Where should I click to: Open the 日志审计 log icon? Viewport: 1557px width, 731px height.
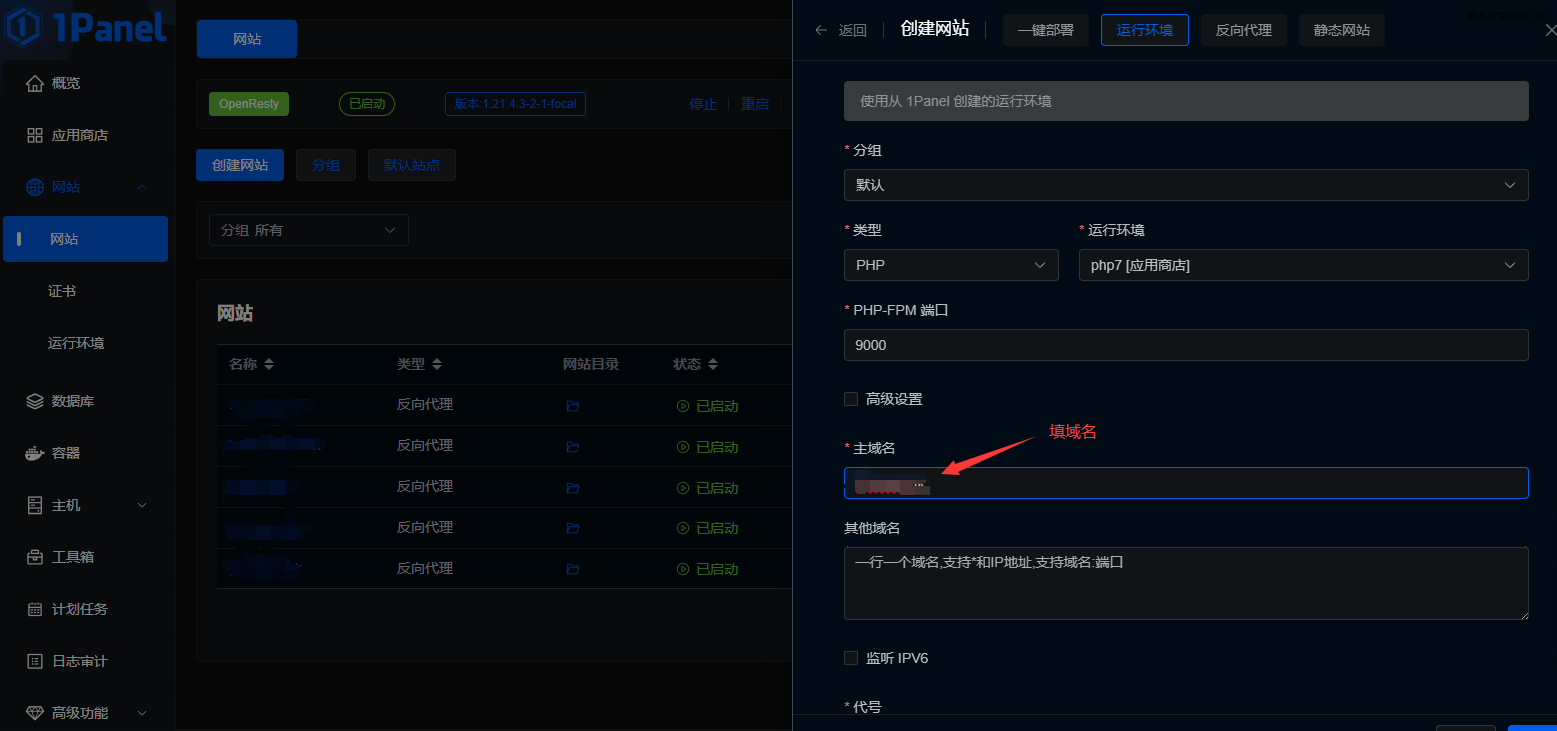pyautogui.click(x=35, y=661)
